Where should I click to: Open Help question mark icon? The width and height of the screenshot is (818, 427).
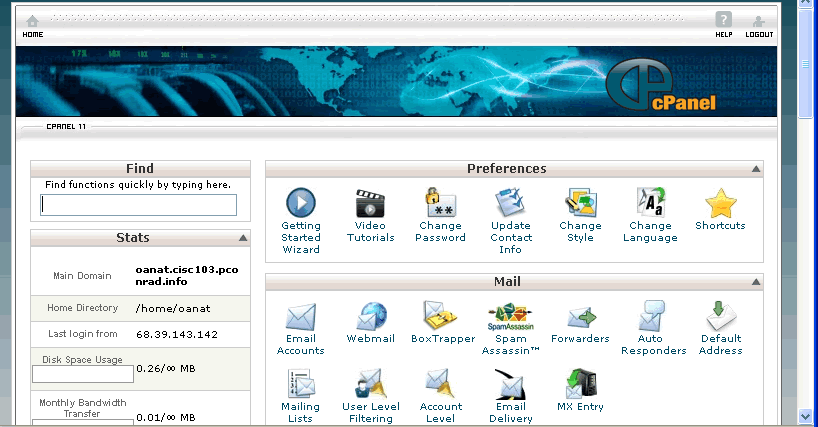[x=724, y=20]
